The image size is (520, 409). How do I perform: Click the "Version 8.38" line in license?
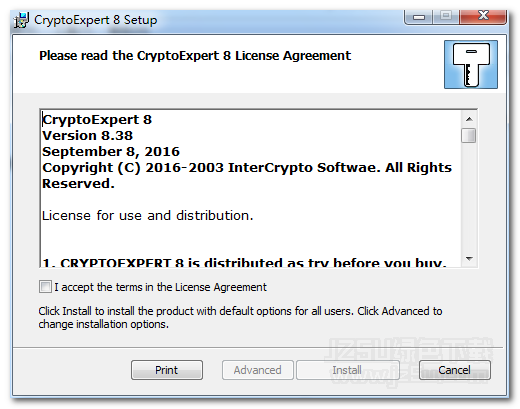[x=87, y=136]
